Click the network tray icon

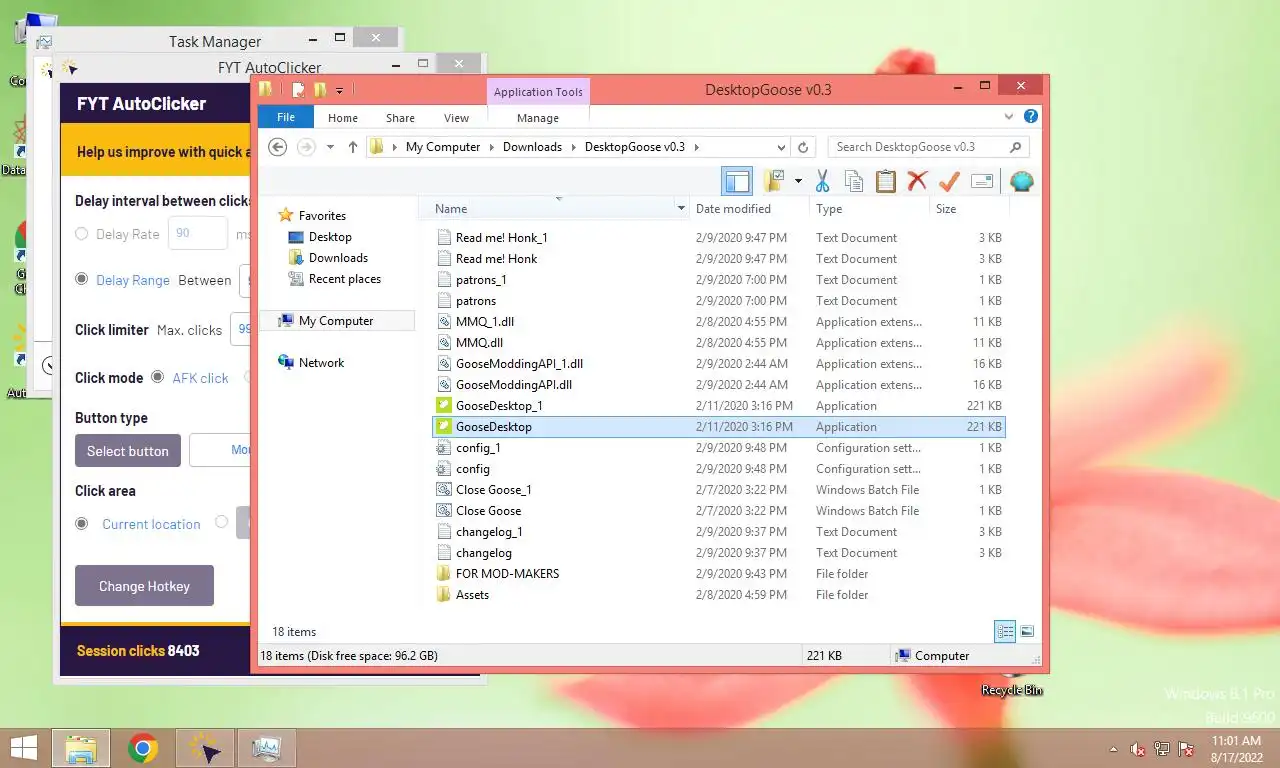[x=1162, y=749]
